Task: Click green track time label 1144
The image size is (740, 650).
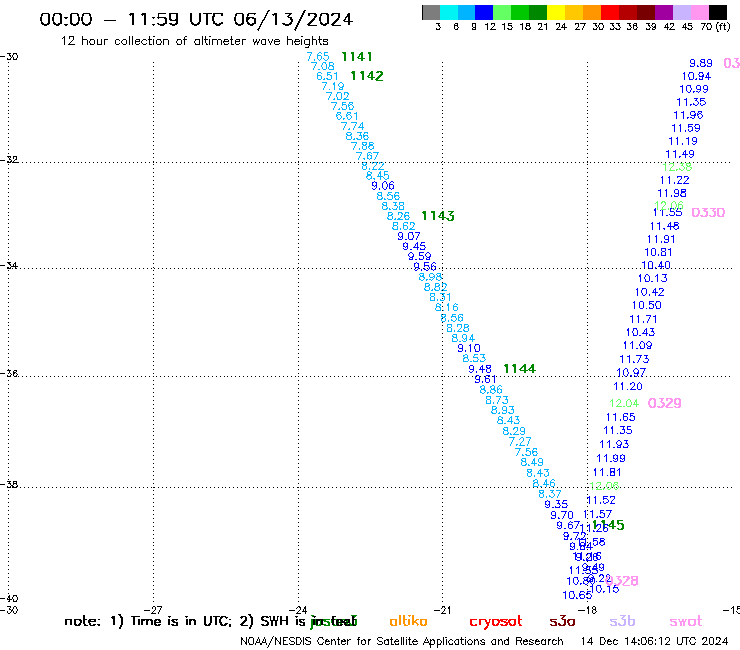Action: point(519,369)
